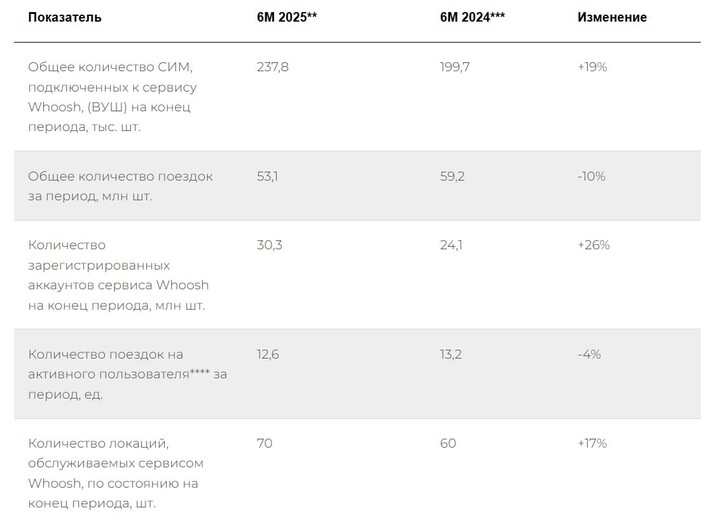Click the Изменение column header
The image size is (720, 522).
(612, 17)
